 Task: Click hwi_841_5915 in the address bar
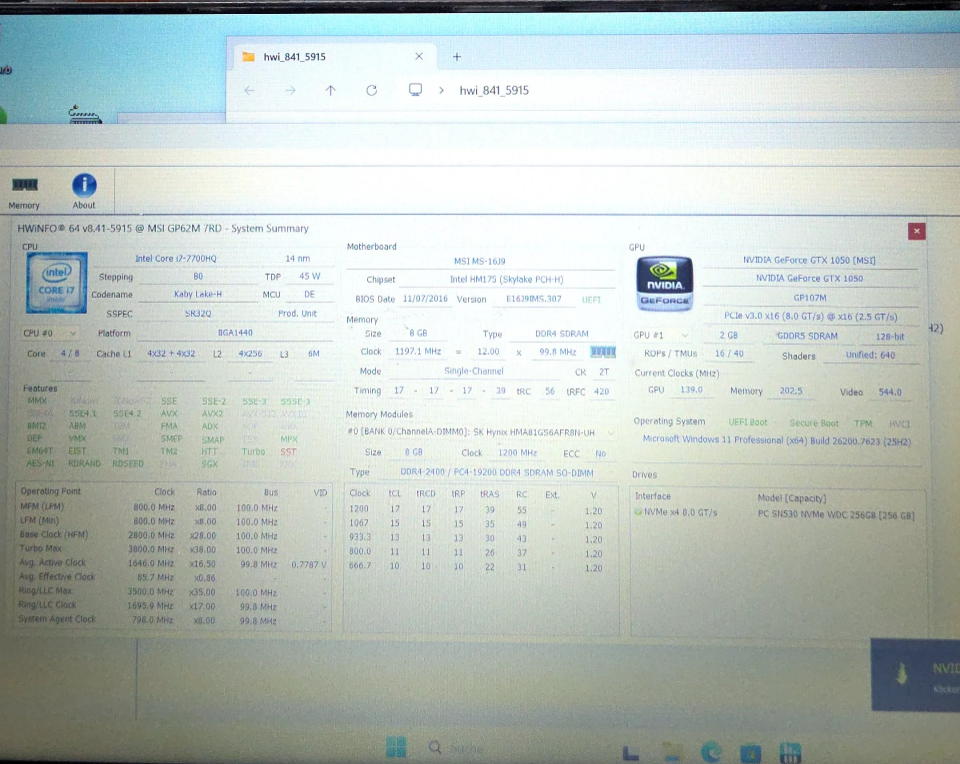[x=494, y=91]
